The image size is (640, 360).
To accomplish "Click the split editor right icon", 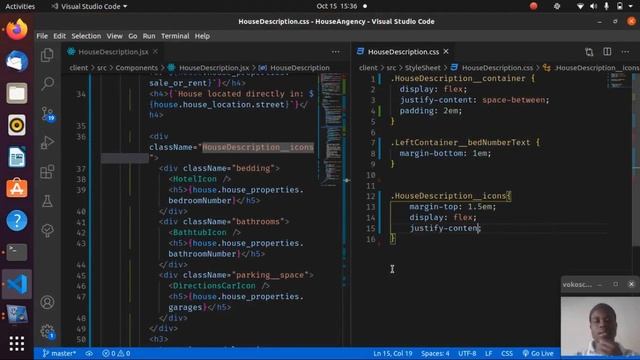I will 607,52.
